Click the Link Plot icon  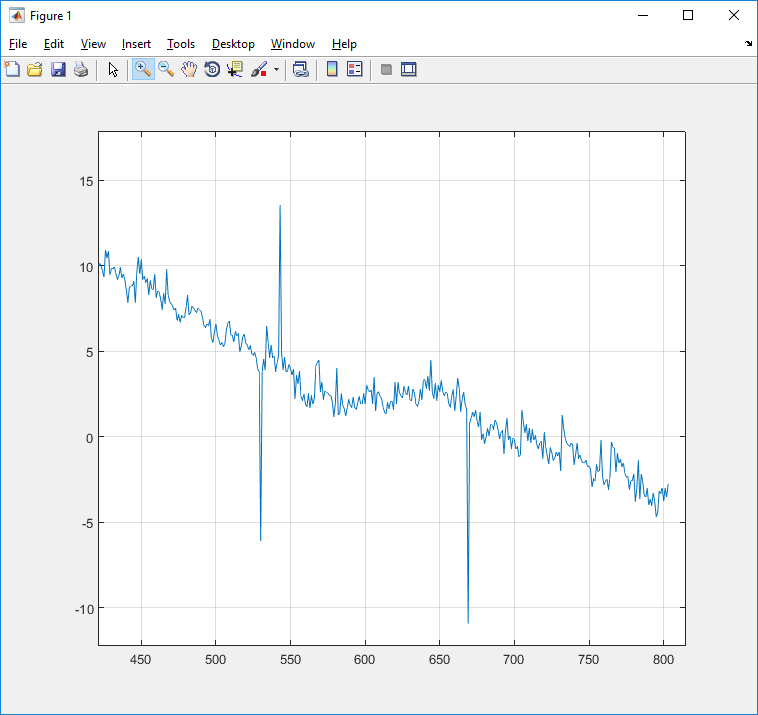(300, 69)
